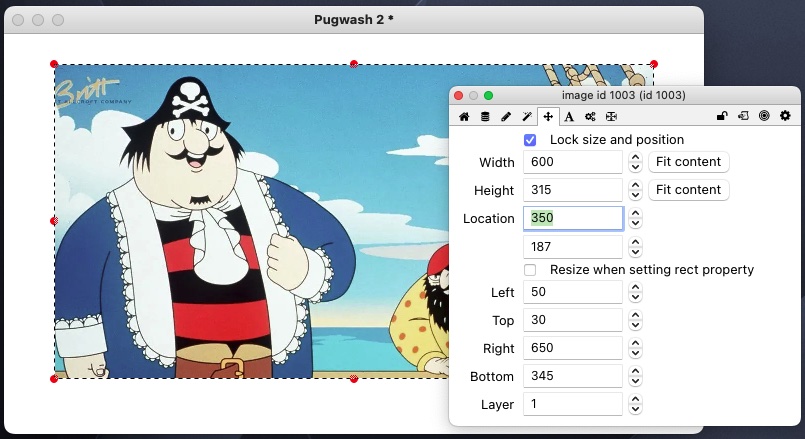Image resolution: width=805 pixels, height=439 pixels.
Task: Open the Basic properties home tab
Action: point(464,117)
